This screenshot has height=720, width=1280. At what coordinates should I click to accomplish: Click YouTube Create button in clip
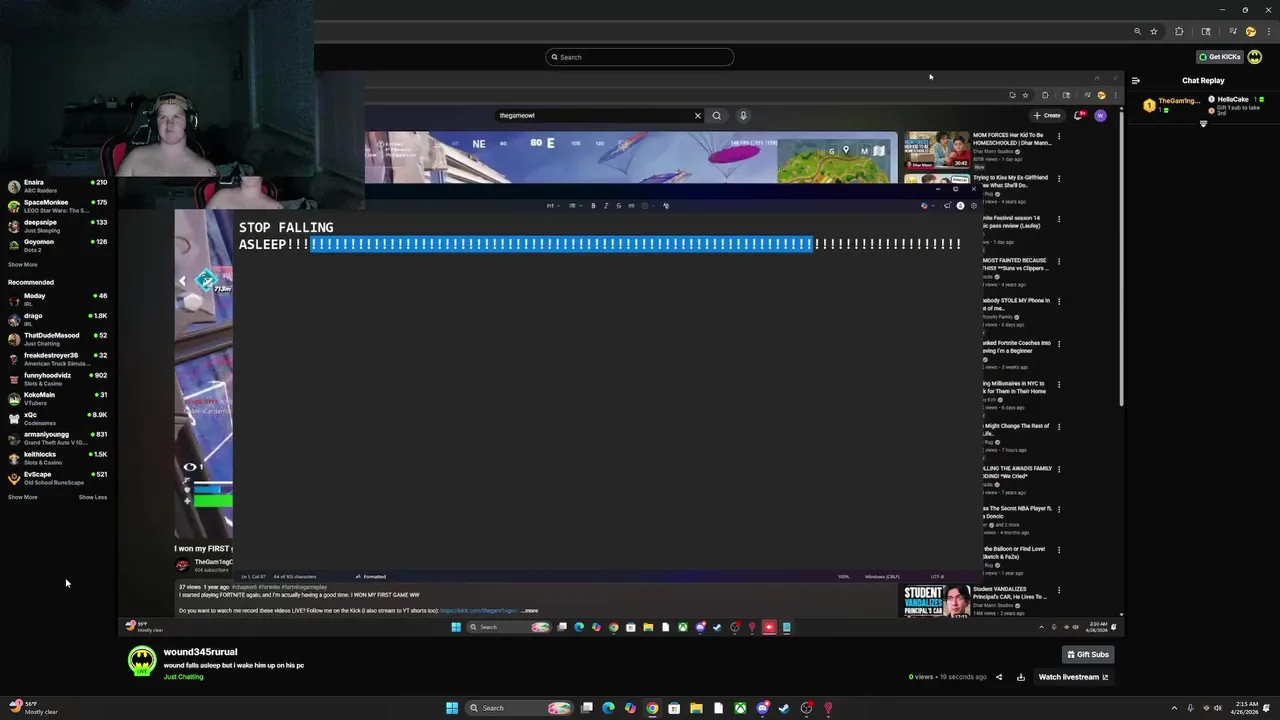pyautogui.click(x=1048, y=116)
